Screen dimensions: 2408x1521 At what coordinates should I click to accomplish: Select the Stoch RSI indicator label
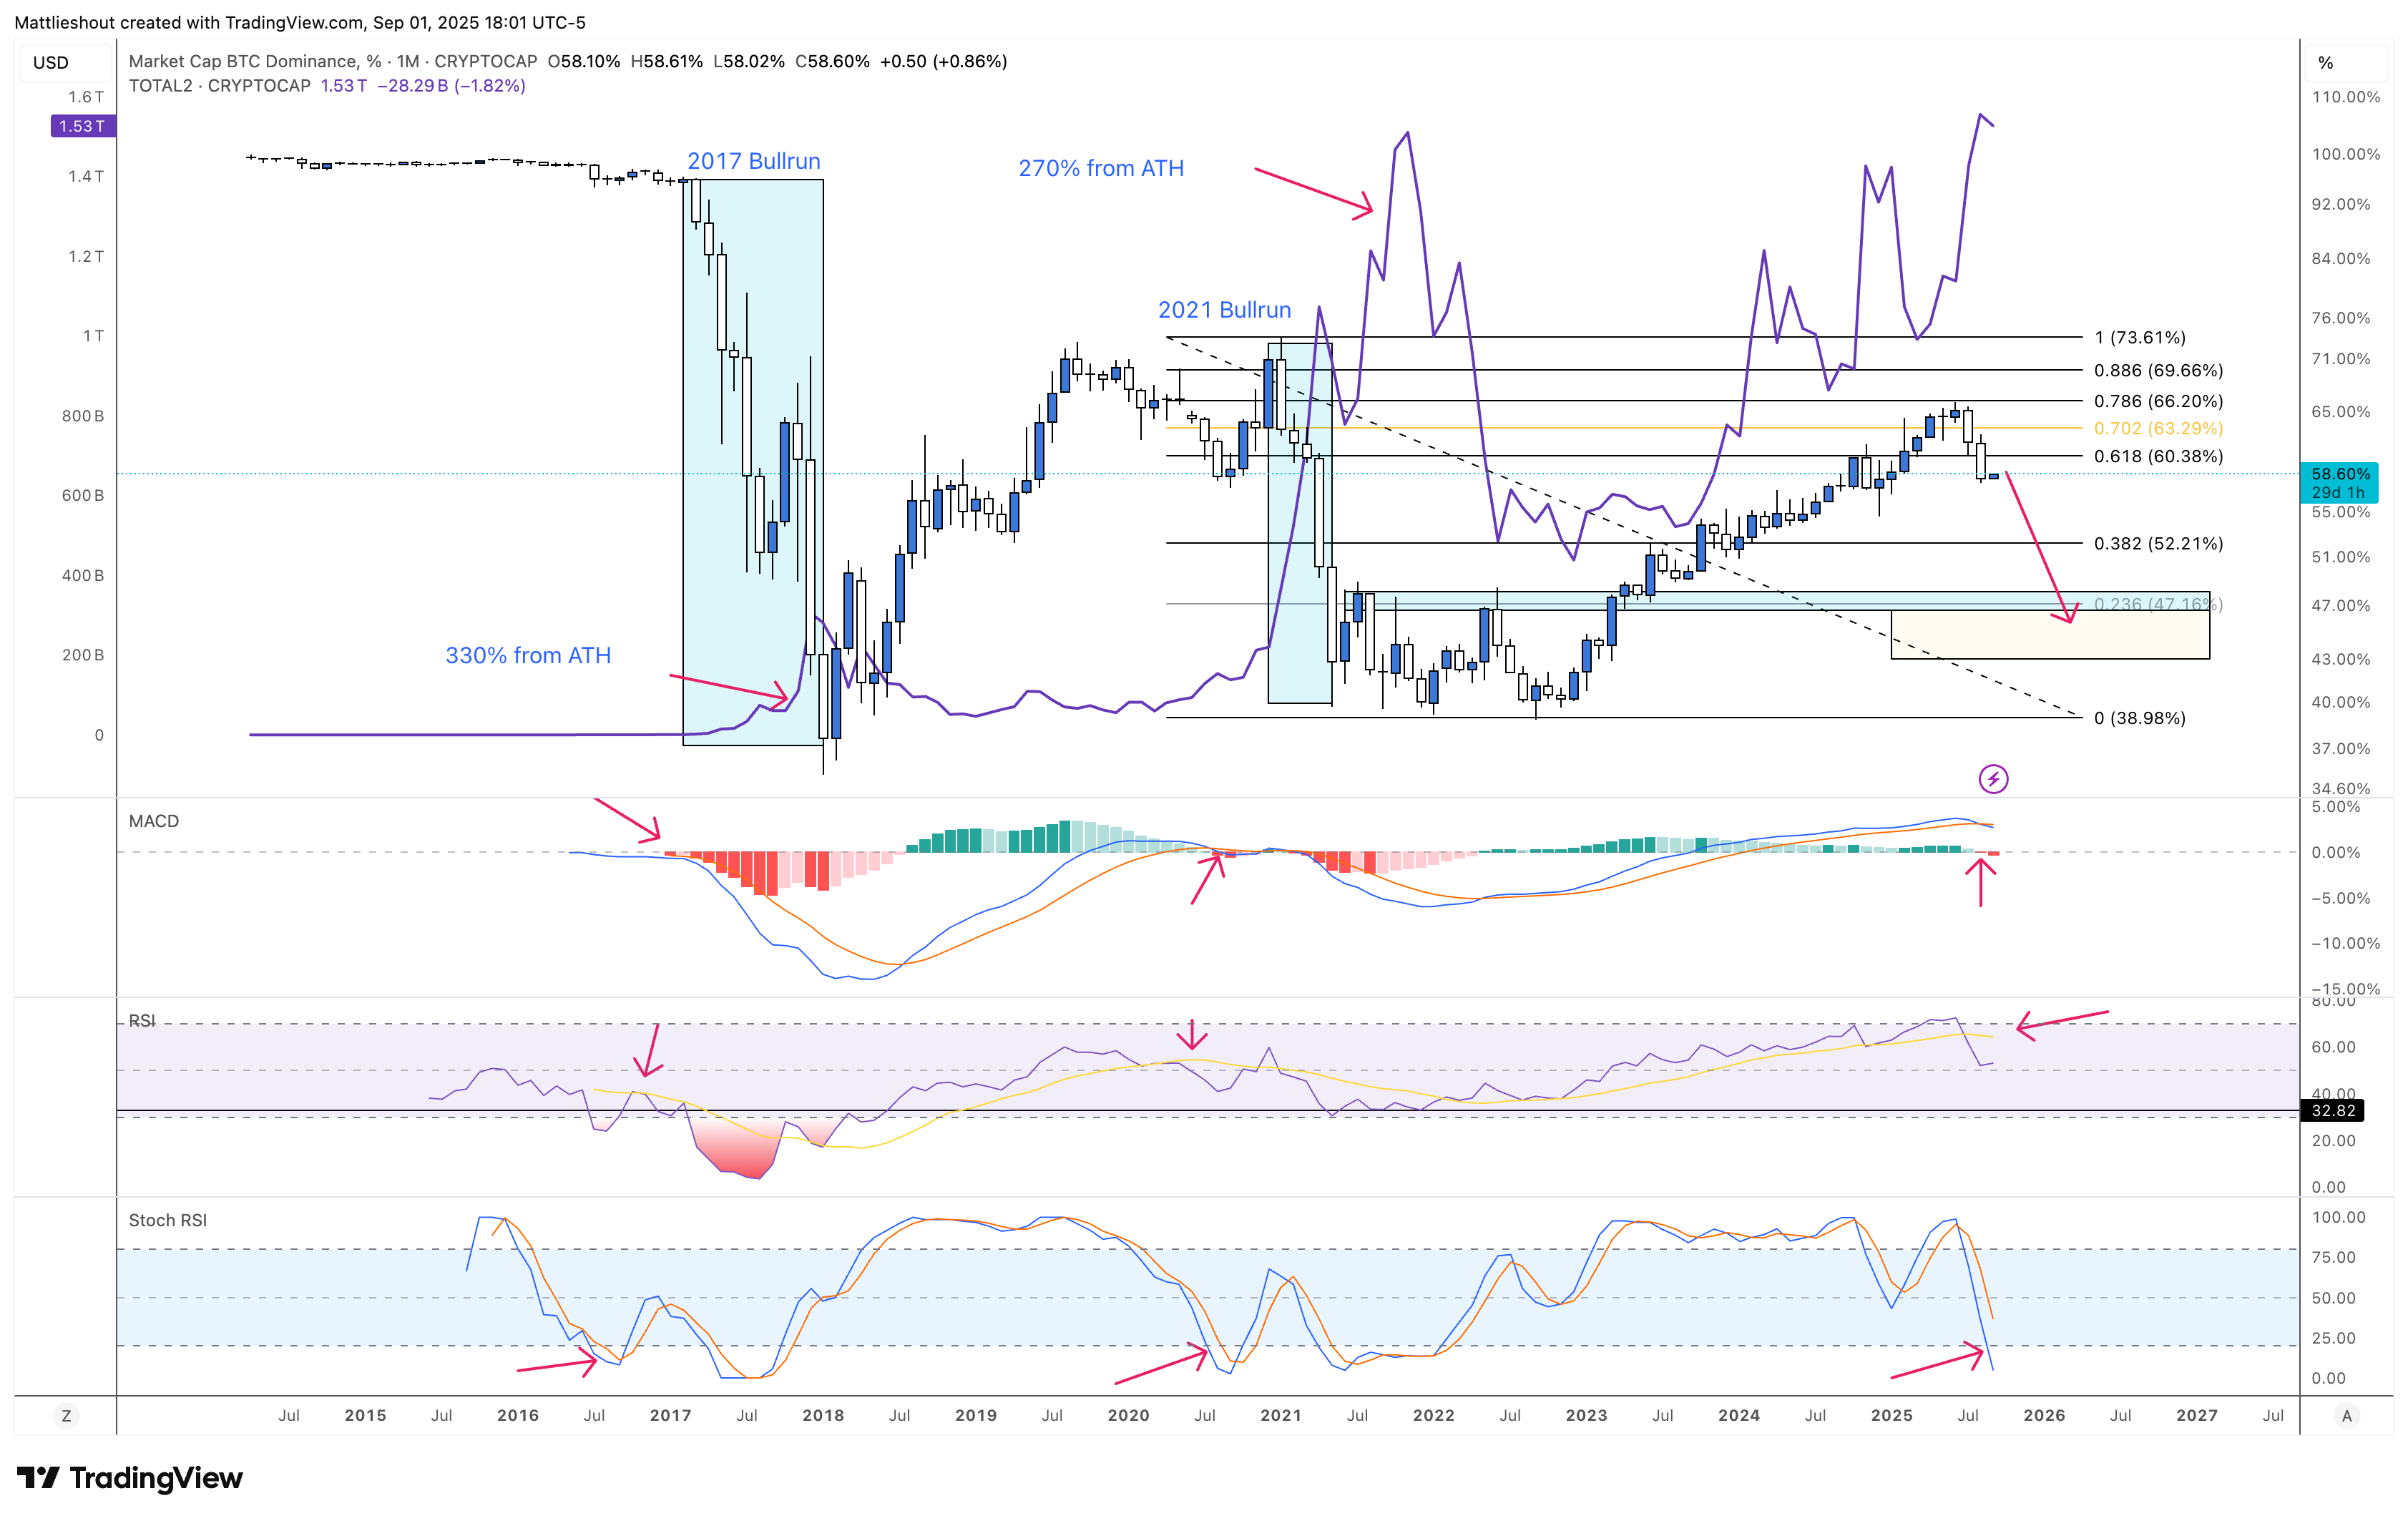click(168, 1220)
